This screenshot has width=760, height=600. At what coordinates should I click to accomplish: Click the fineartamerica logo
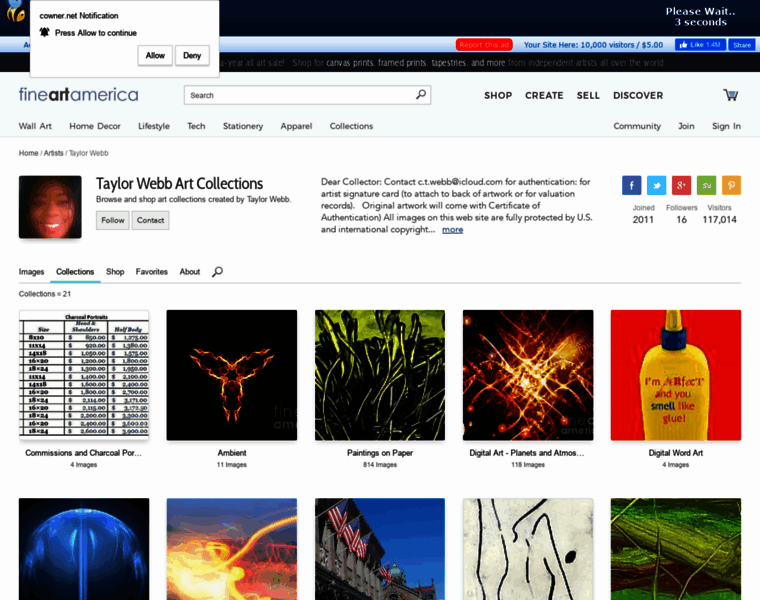pyautogui.click(x=79, y=95)
